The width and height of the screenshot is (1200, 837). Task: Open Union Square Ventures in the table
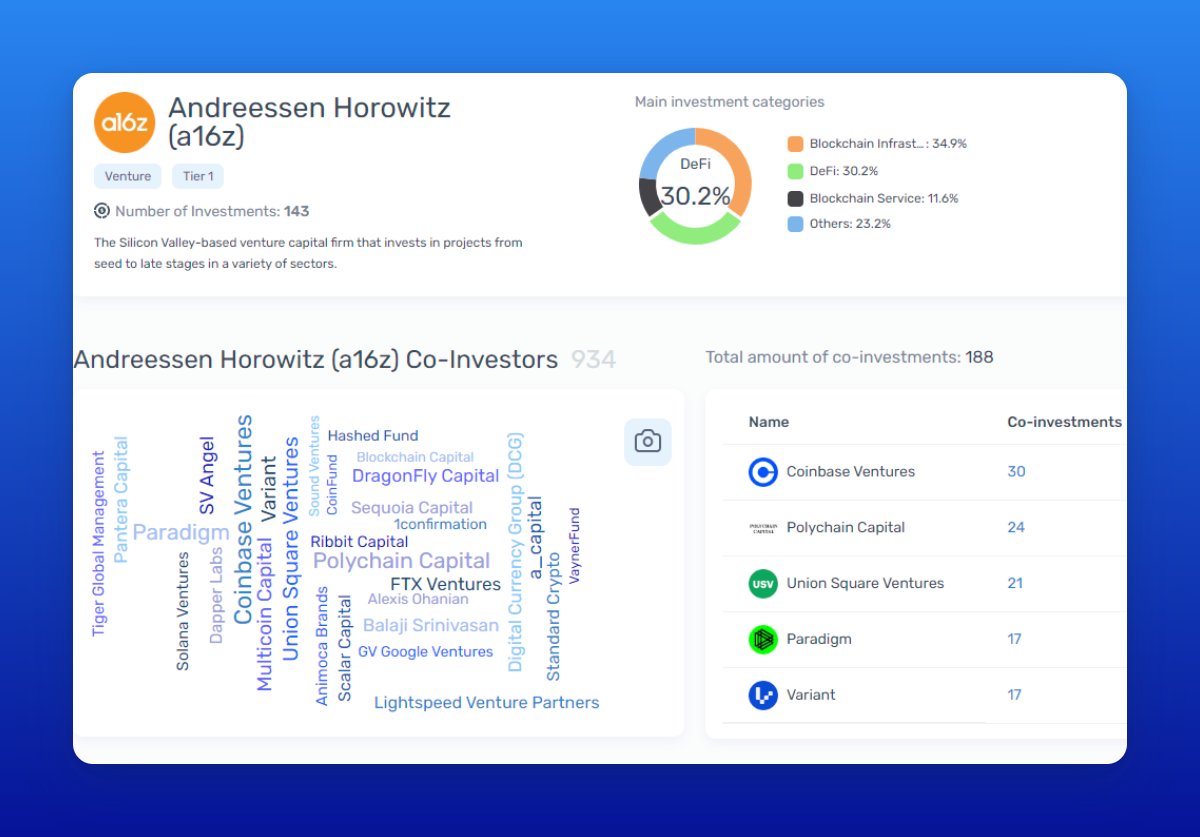pos(865,583)
